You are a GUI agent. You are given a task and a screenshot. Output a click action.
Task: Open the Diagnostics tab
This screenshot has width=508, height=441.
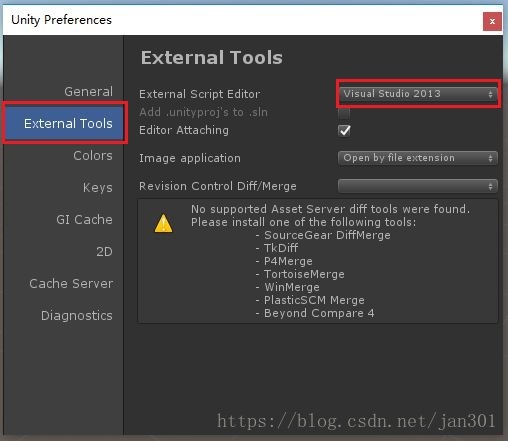pos(77,315)
